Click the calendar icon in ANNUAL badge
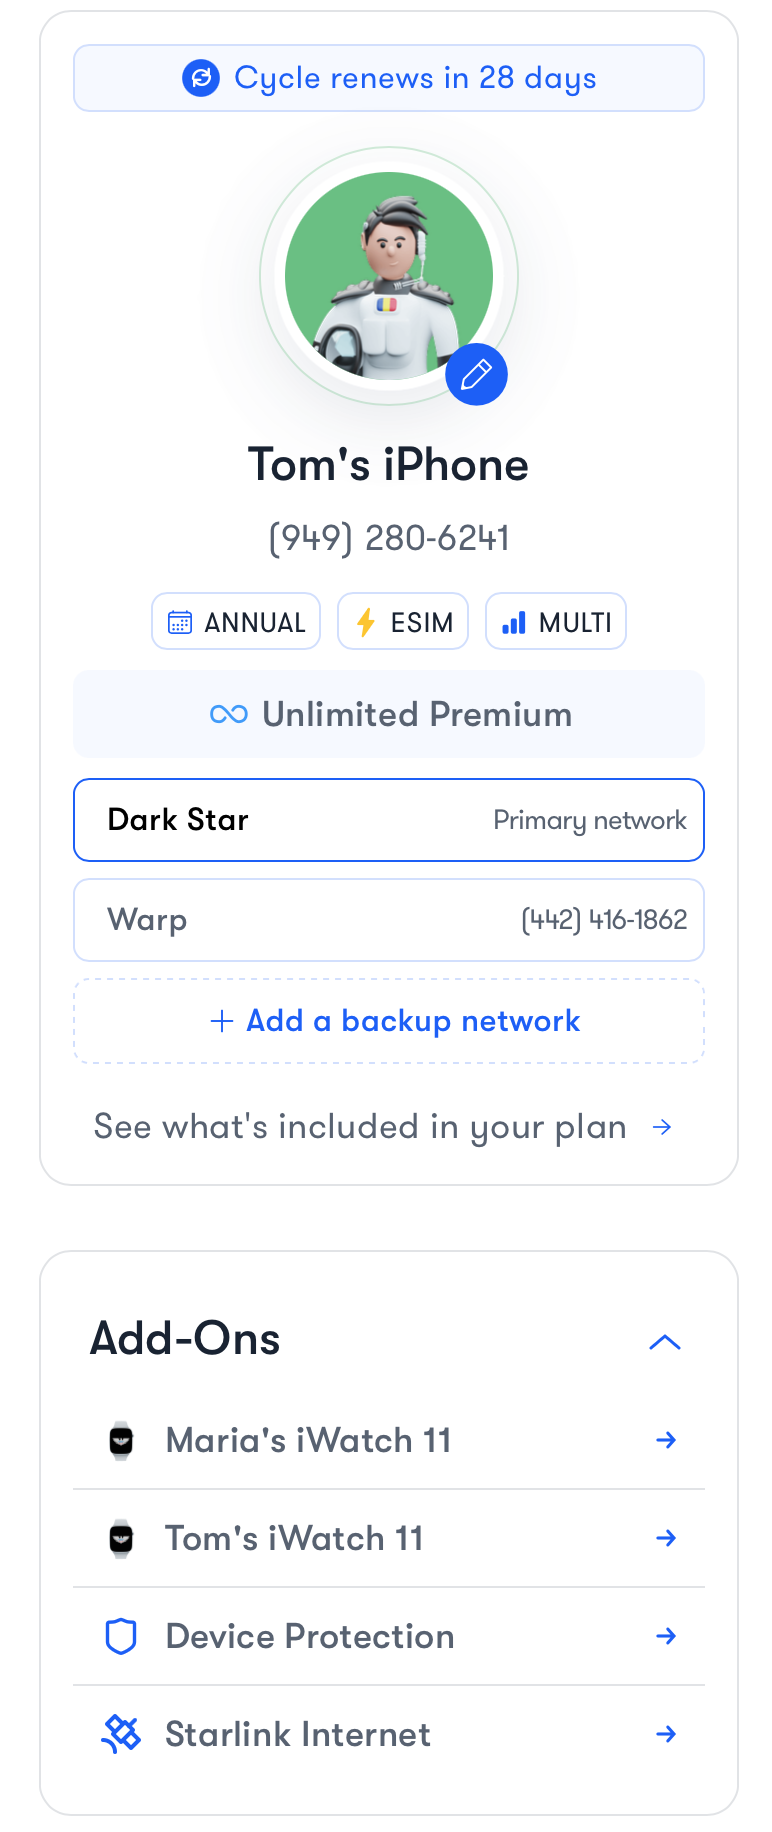Viewport: 772px width, 1832px height. pyautogui.click(x=180, y=622)
